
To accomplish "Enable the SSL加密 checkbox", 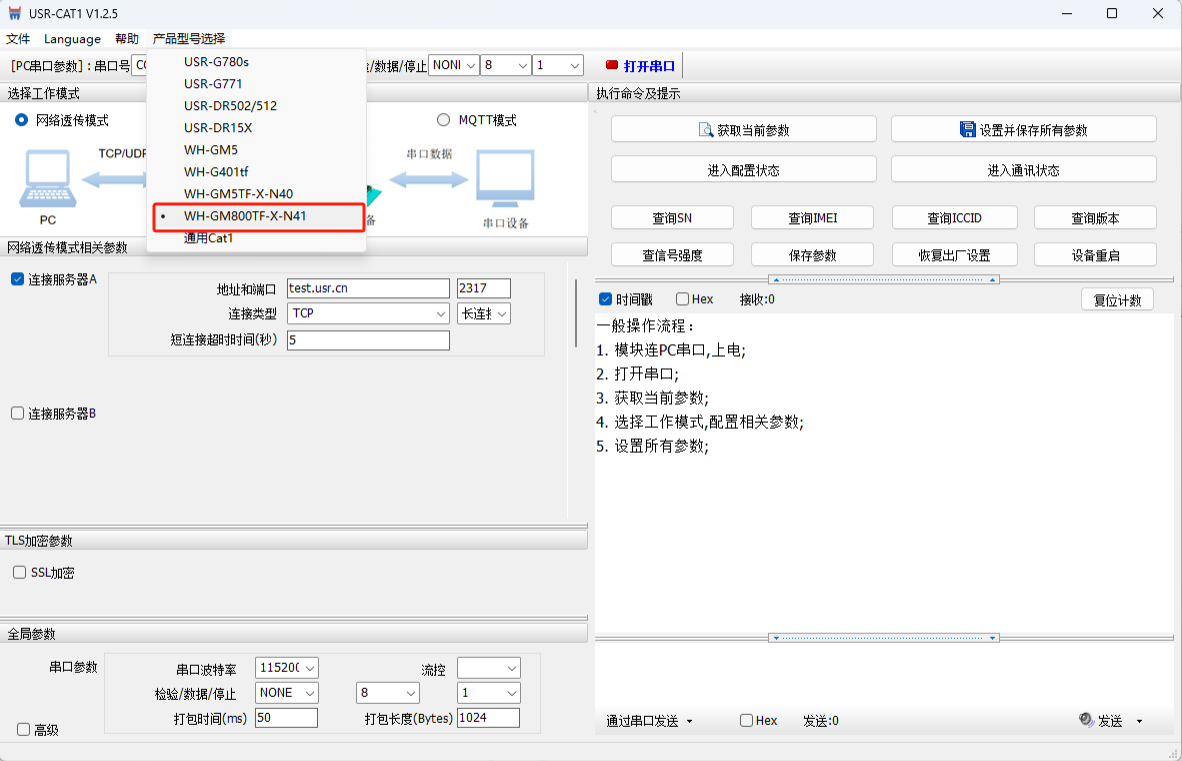I will [19, 573].
